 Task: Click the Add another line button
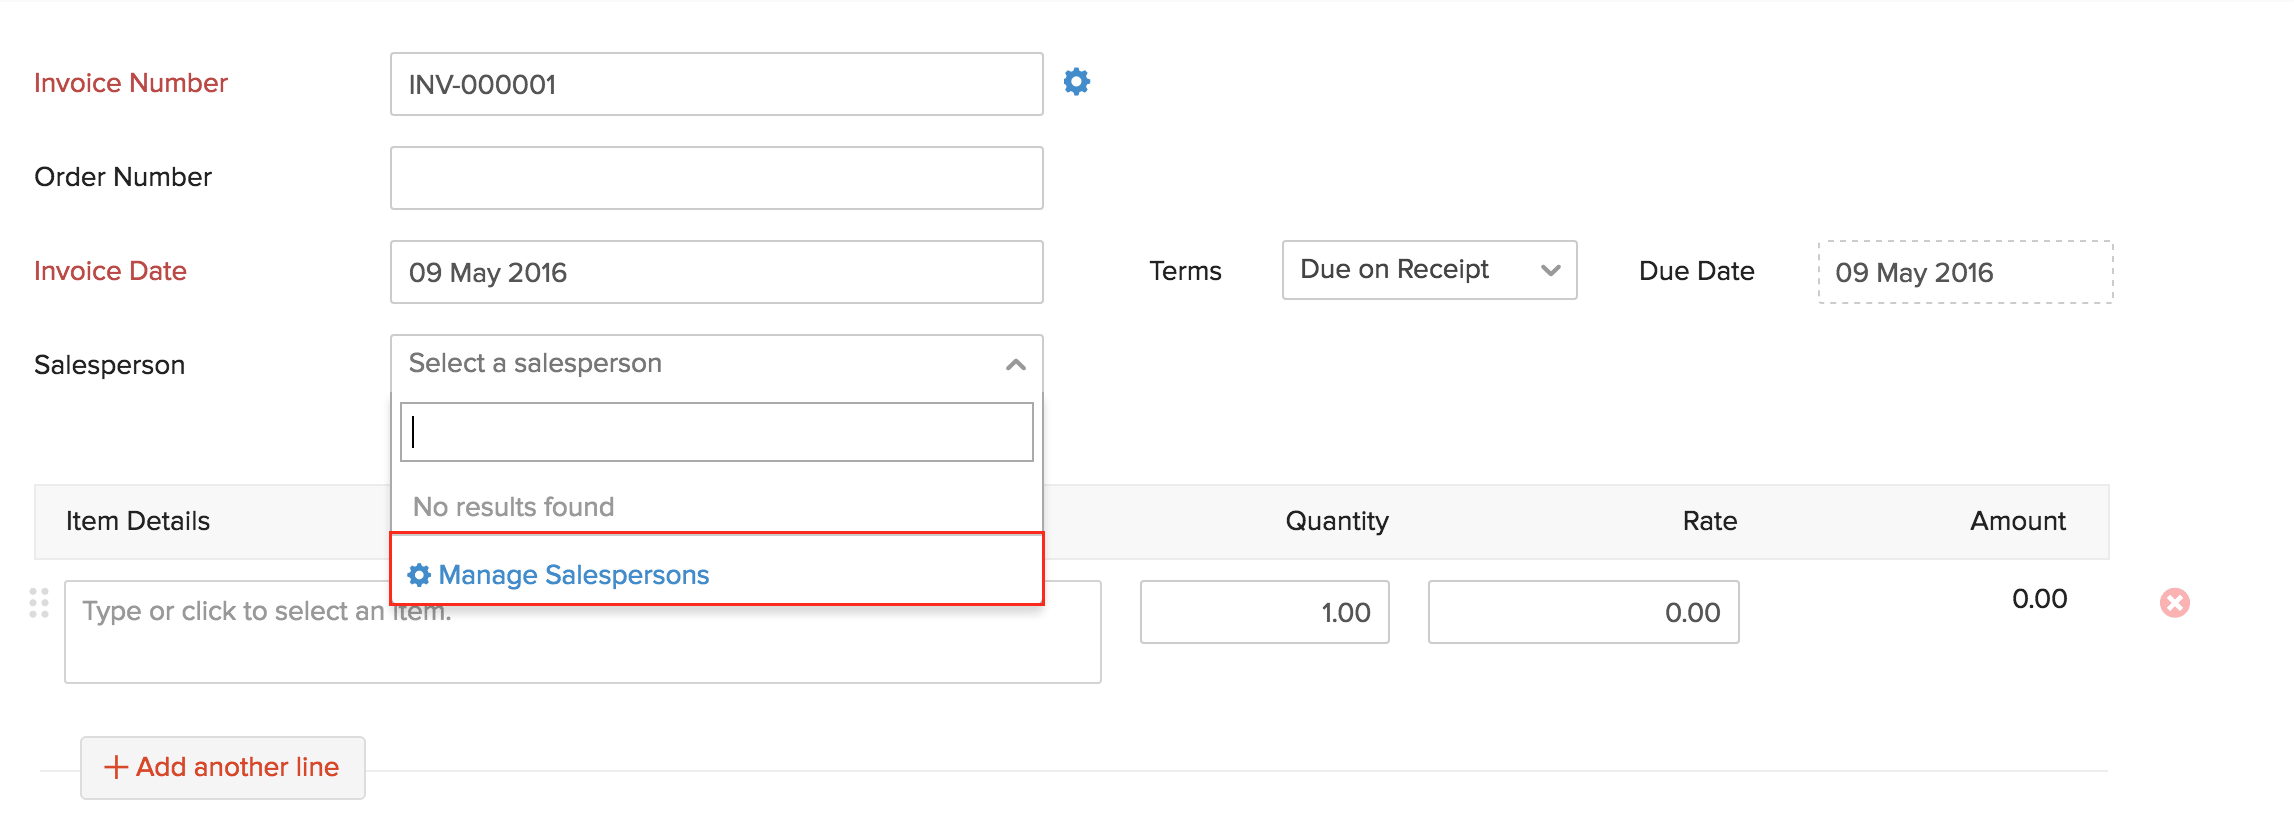[223, 767]
